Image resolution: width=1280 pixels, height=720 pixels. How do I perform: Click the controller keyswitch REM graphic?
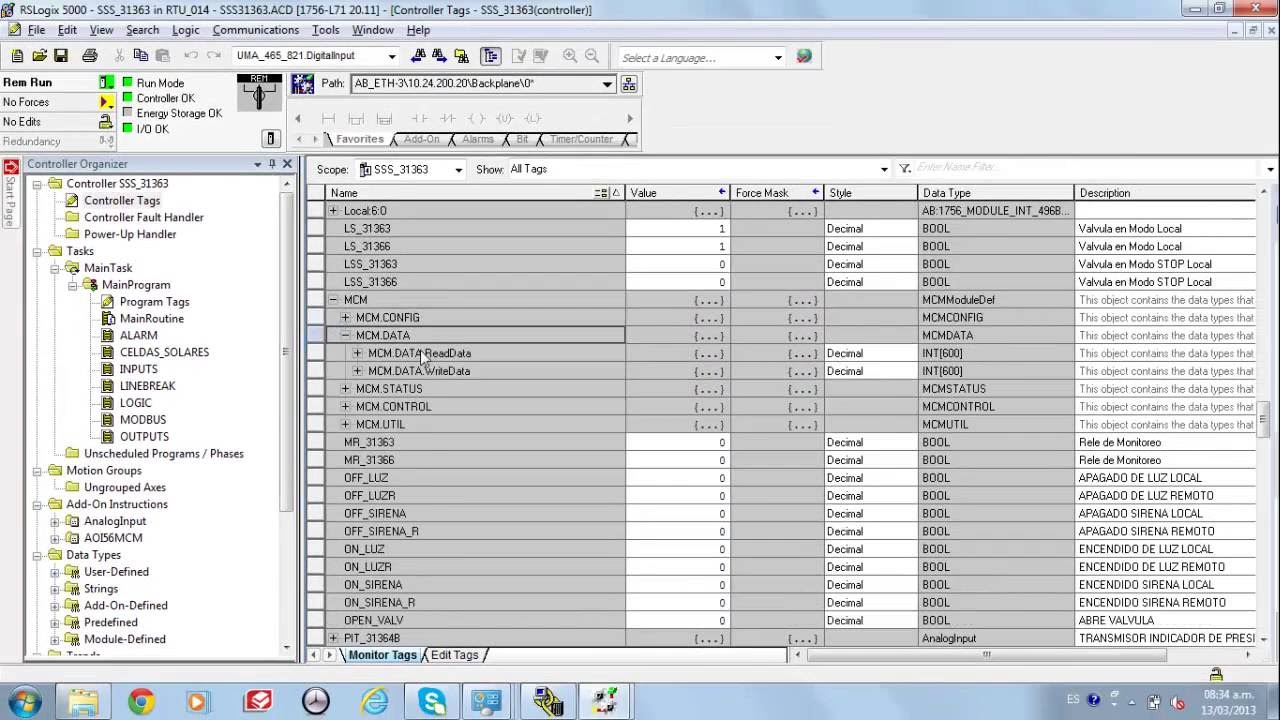coord(260,93)
